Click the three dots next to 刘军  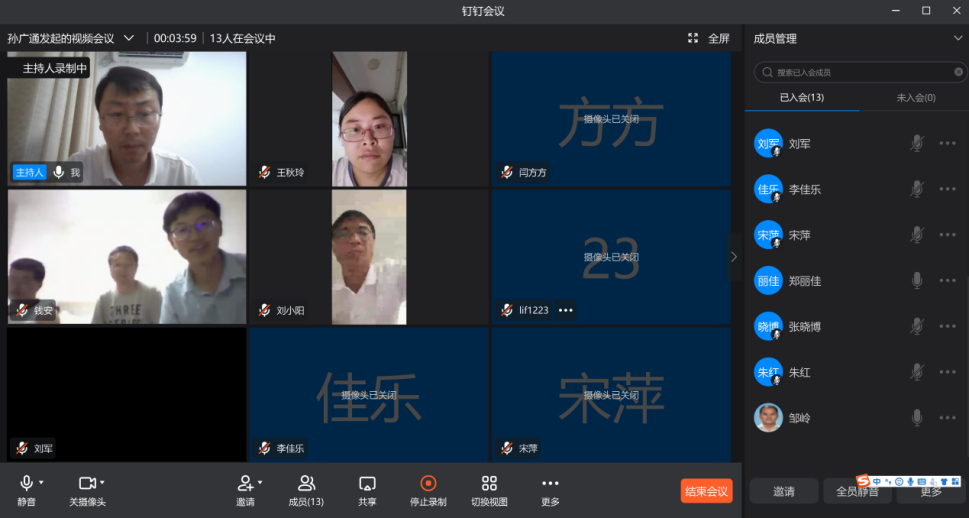pyautogui.click(x=947, y=144)
